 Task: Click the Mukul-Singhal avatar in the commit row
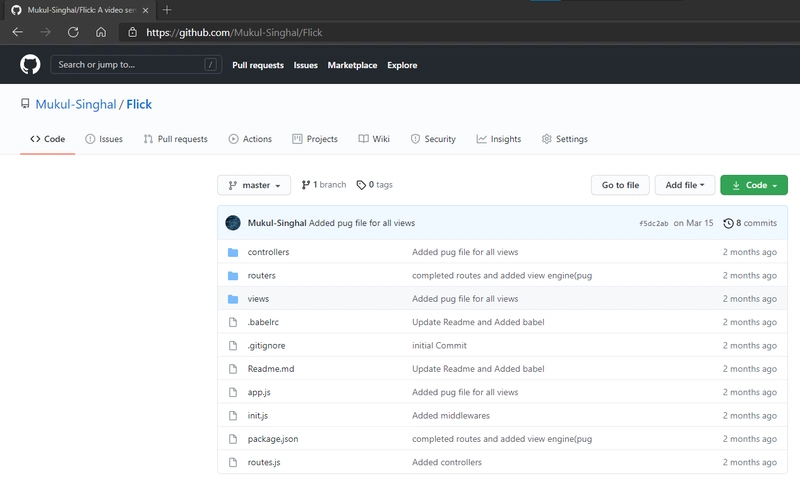coord(233,223)
